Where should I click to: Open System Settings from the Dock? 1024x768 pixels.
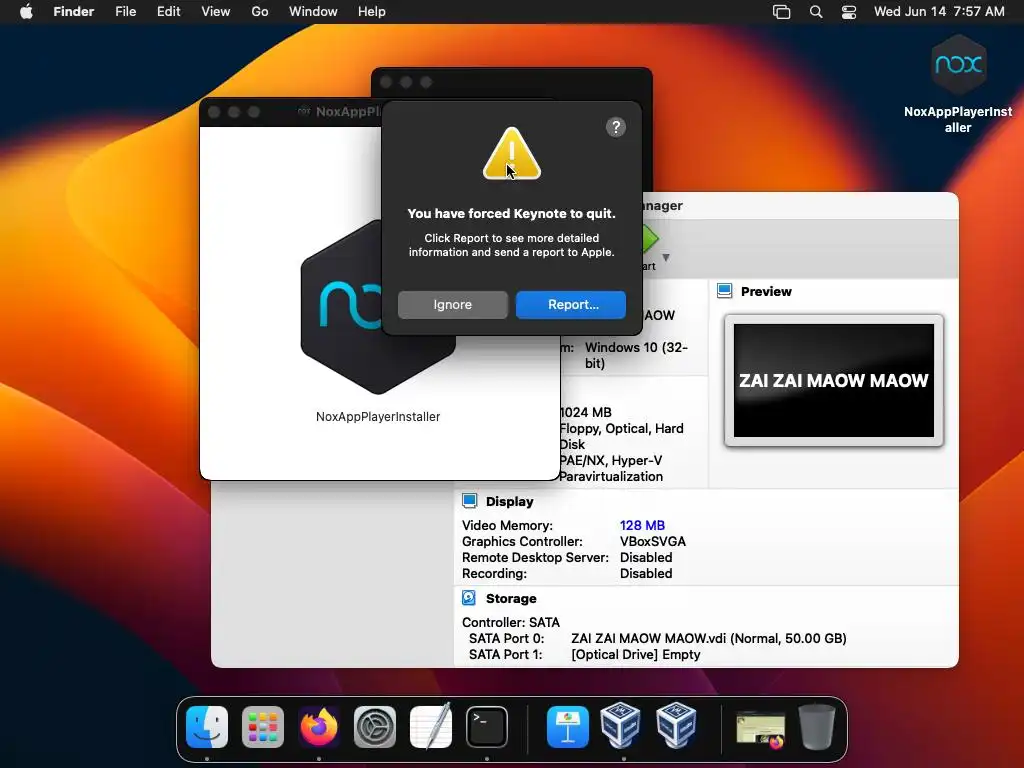tap(375, 727)
